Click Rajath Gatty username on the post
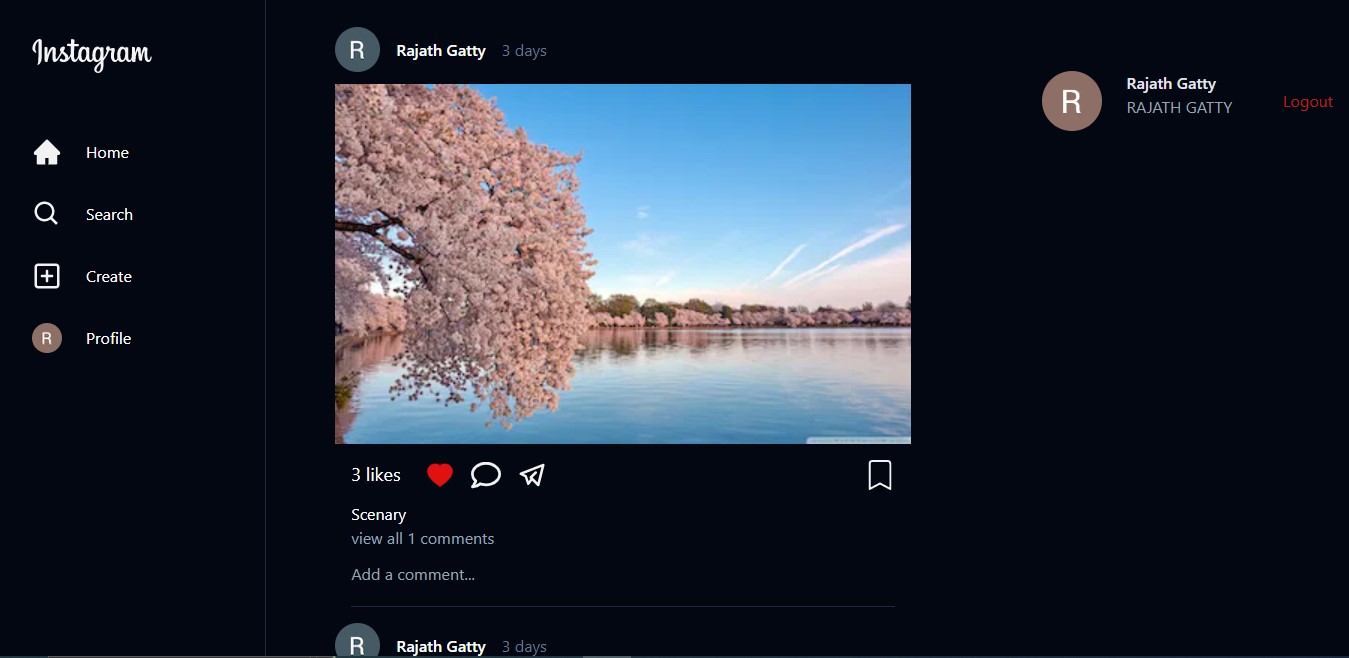This screenshot has height=658, width=1349. 441,50
